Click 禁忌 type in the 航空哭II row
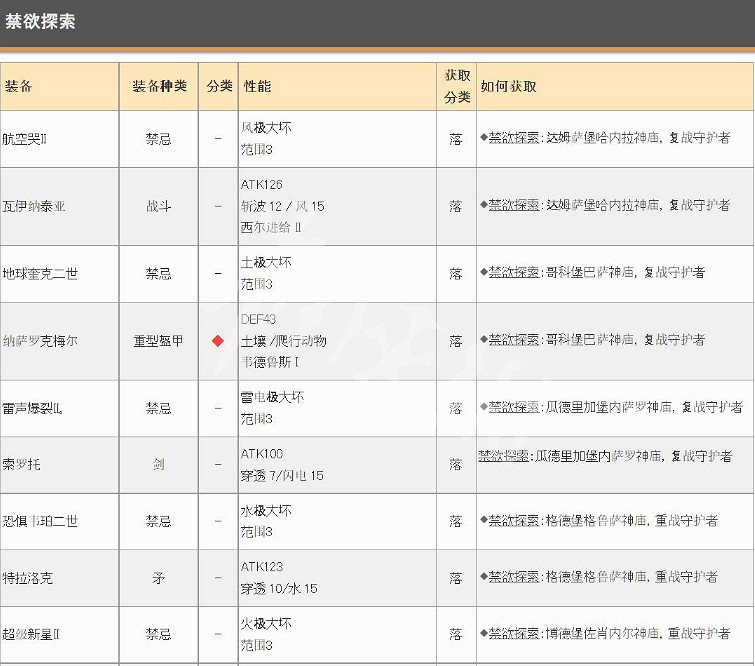Image resolution: width=755 pixels, height=666 pixels. click(158, 139)
